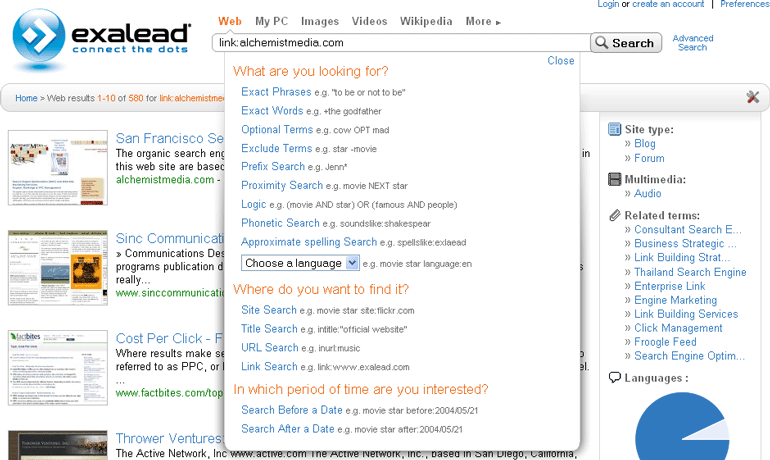Filter by Forum site type
Viewport: 770px width, 460px height.
pos(649,158)
